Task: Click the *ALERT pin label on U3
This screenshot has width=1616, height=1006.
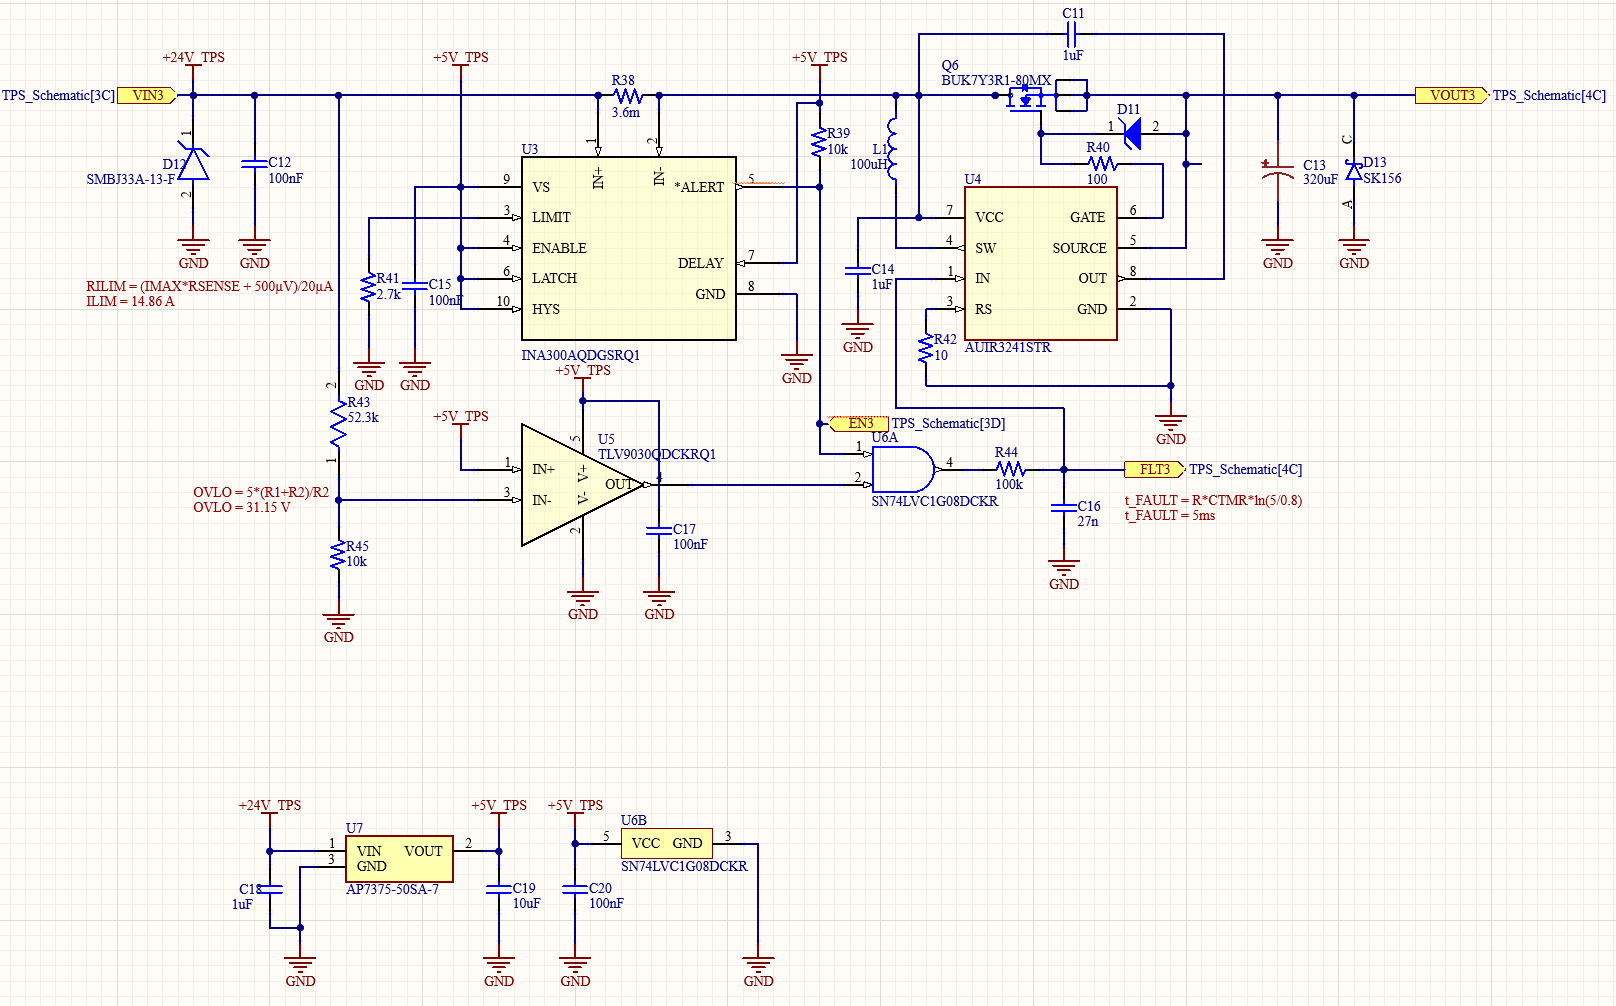Action: pos(699,187)
